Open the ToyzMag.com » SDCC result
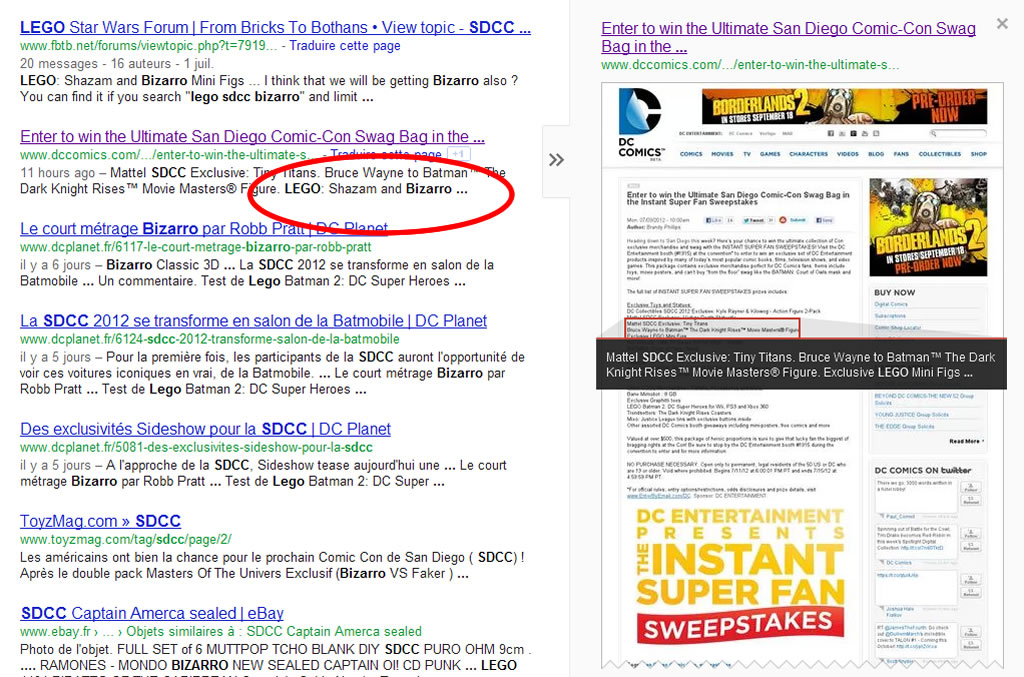 coord(100,521)
